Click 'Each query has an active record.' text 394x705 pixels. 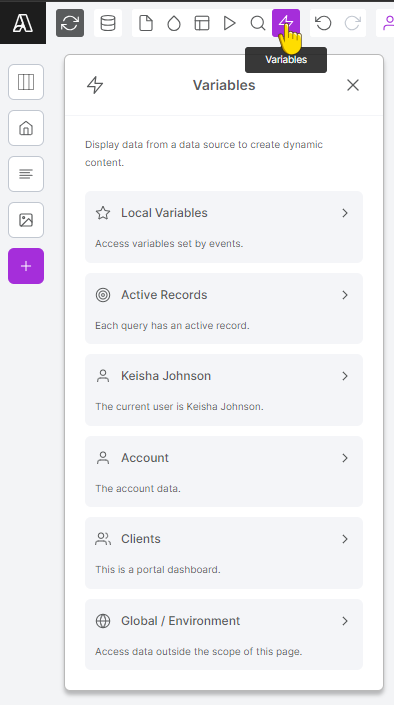click(x=172, y=326)
